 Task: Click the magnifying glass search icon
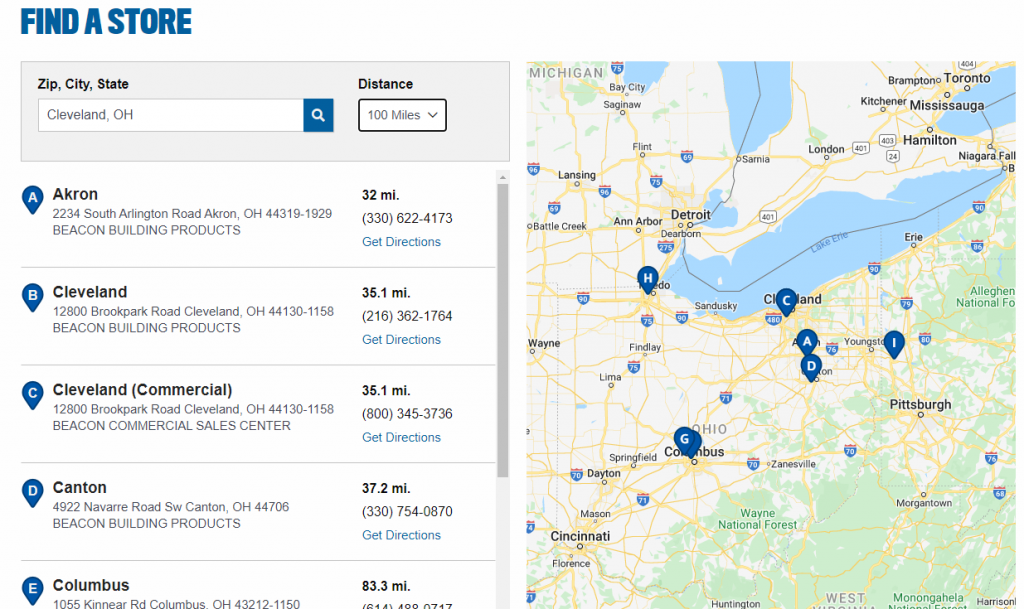tap(317, 115)
